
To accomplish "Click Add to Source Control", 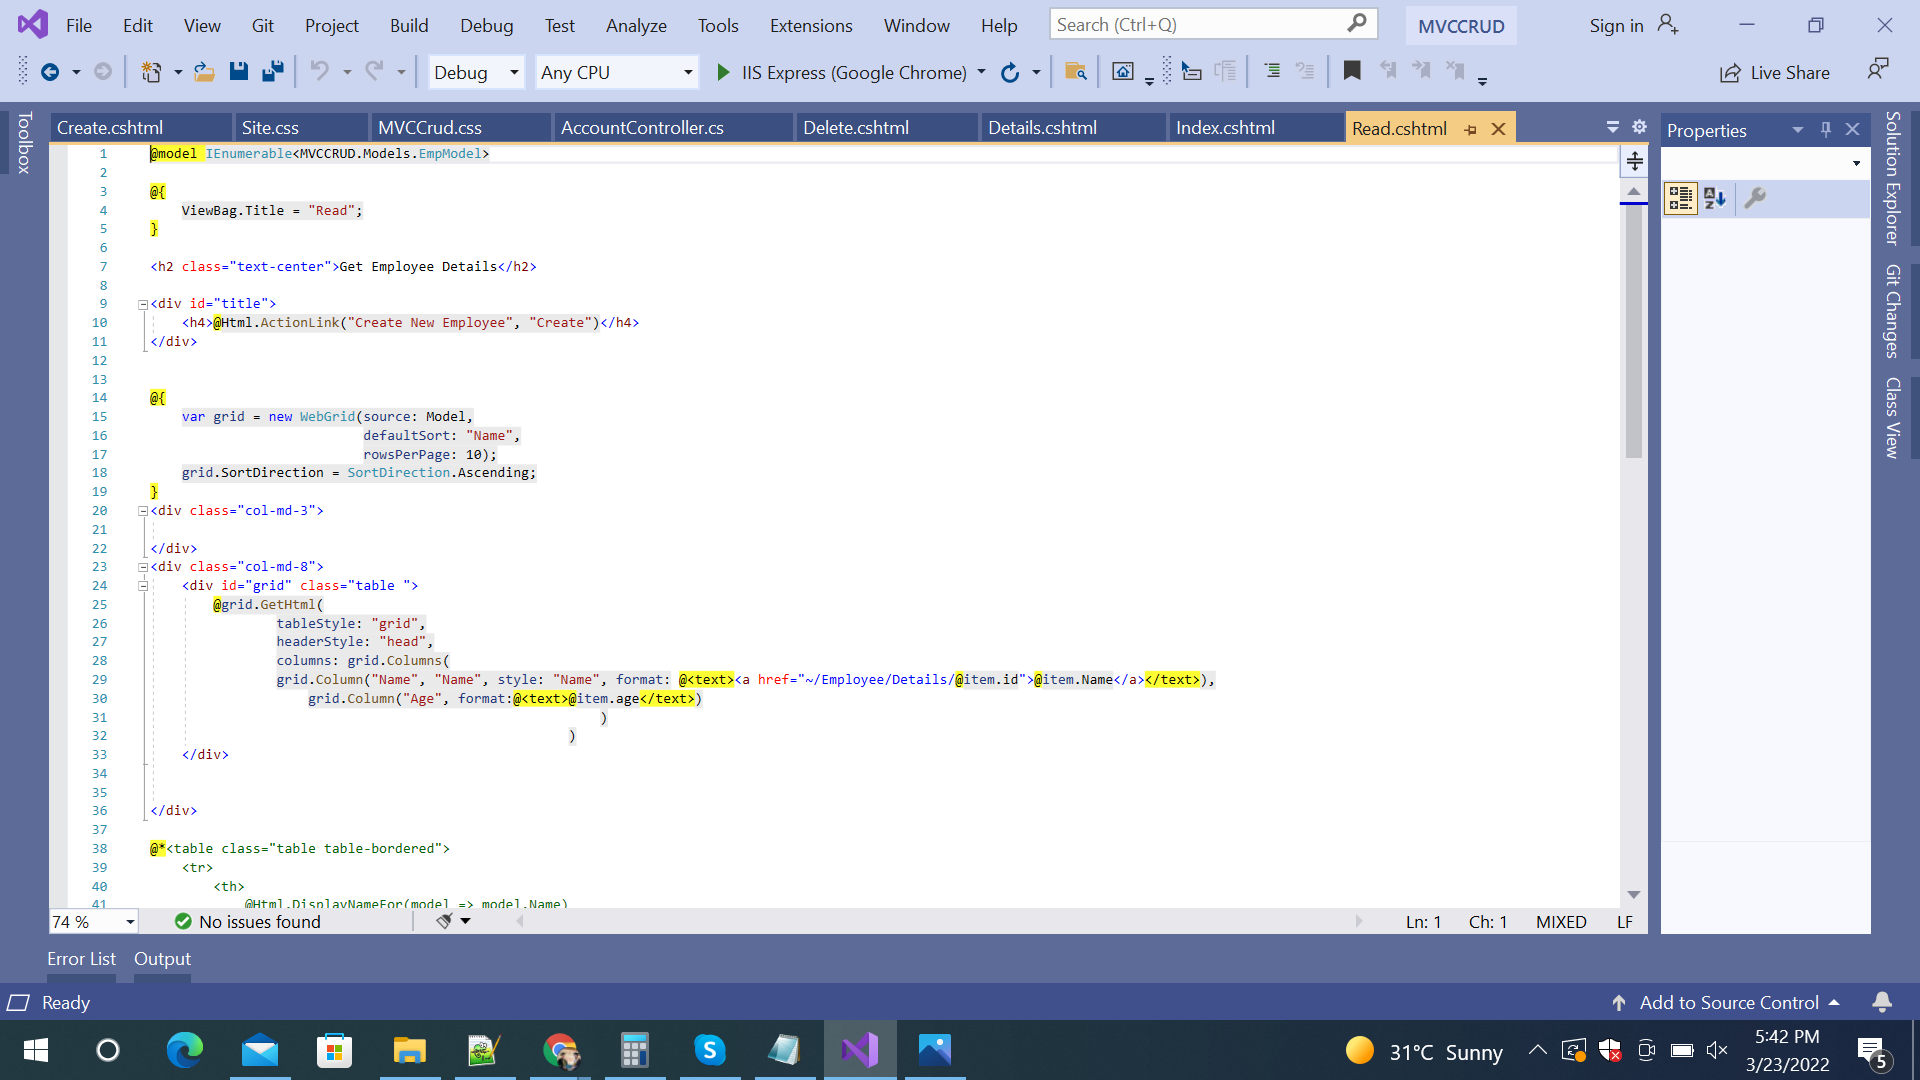I will pyautogui.click(x=1728, y=1002).
